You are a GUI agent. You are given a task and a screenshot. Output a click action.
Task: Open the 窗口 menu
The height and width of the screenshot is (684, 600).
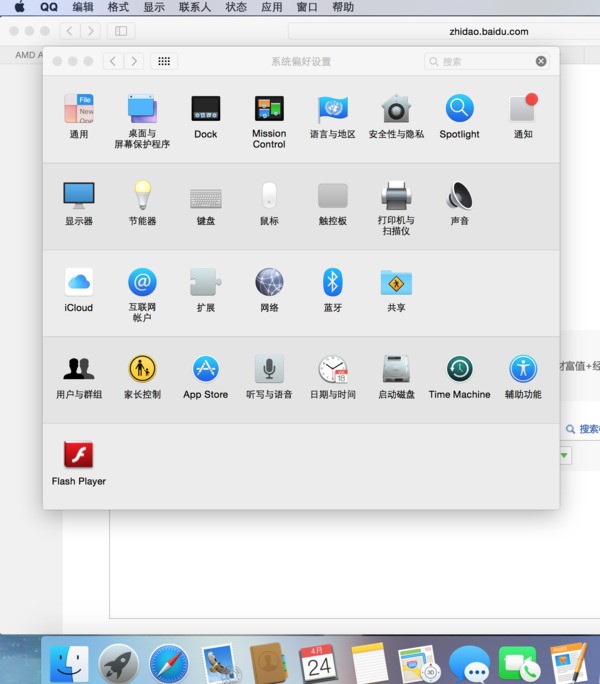point(307,7)
